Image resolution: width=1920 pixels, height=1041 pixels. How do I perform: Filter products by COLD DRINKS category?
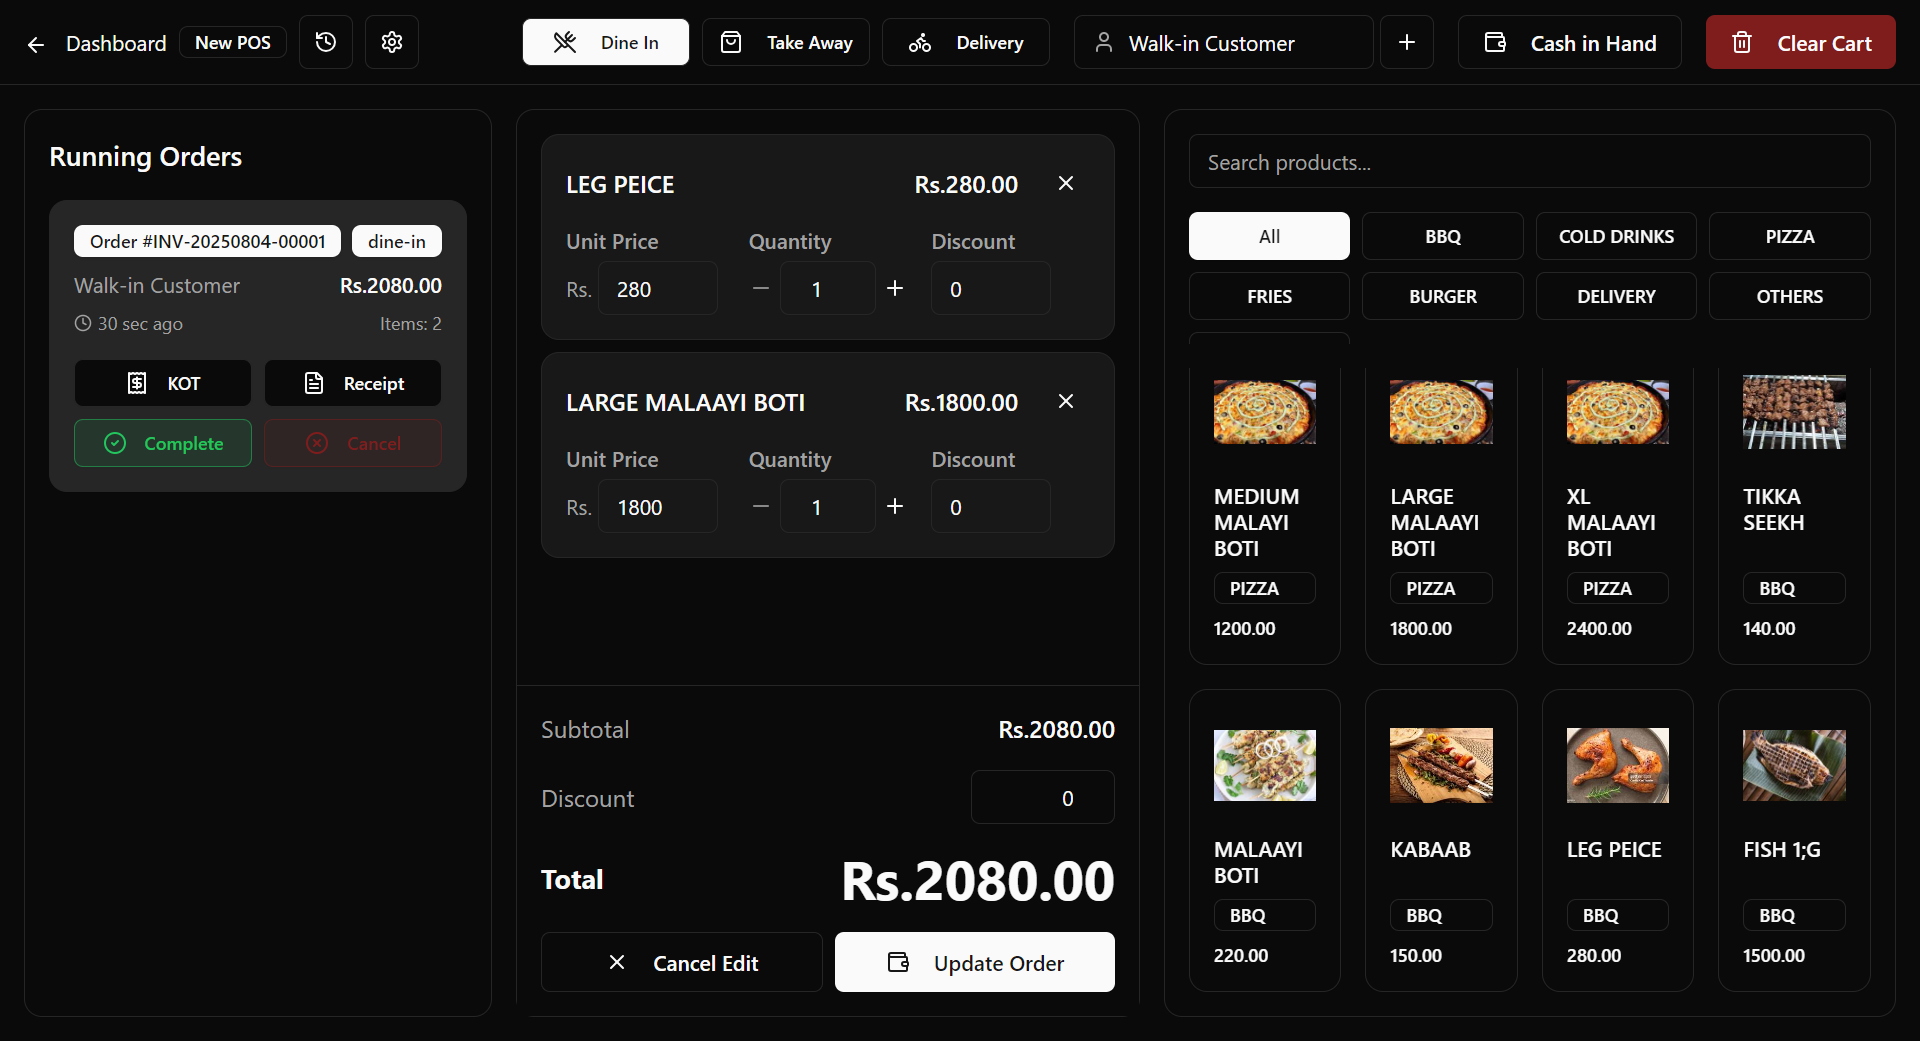click(x=1616, y=236)
